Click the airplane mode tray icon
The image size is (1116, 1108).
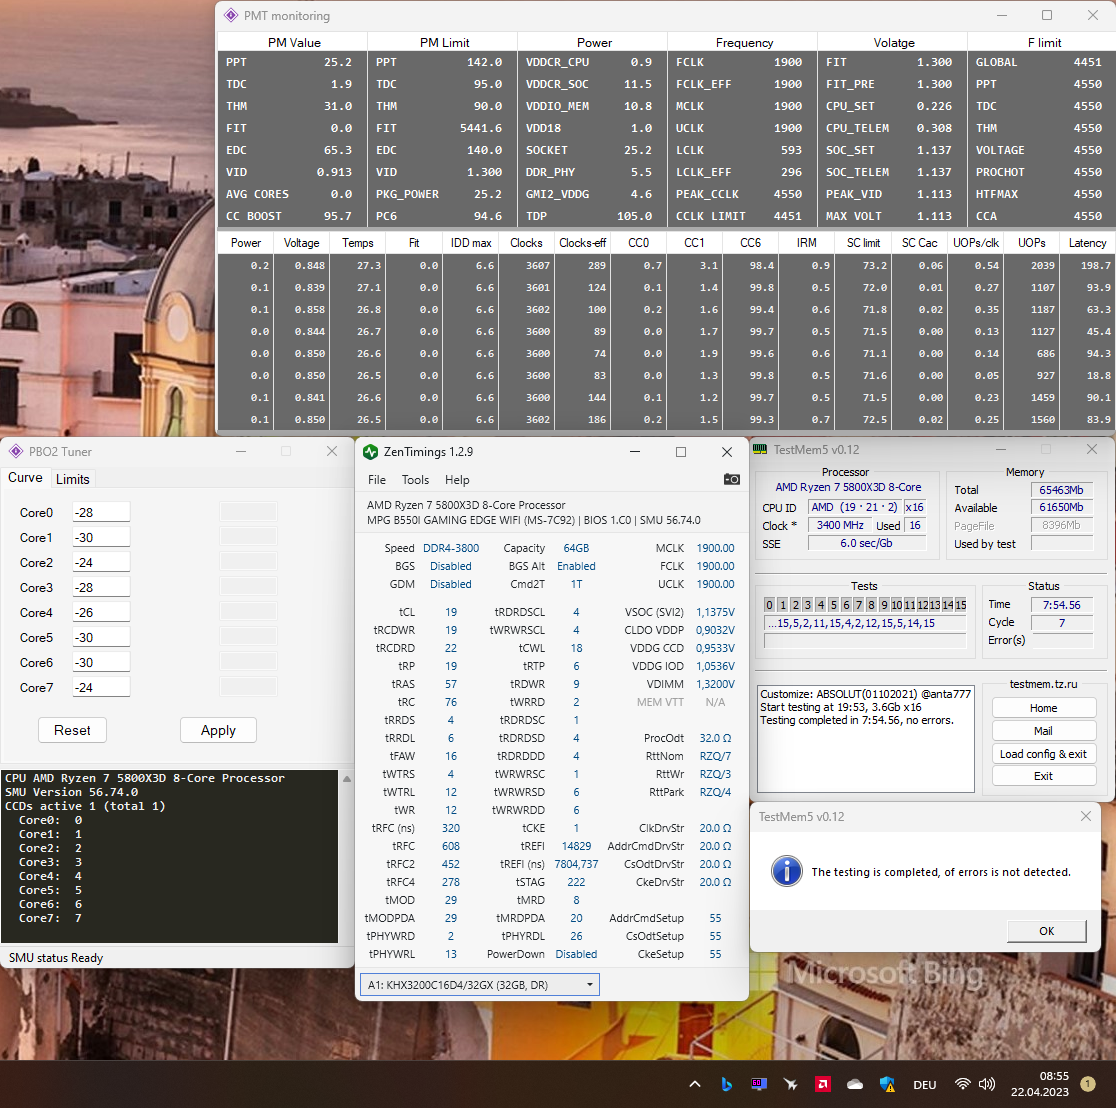791,1084
